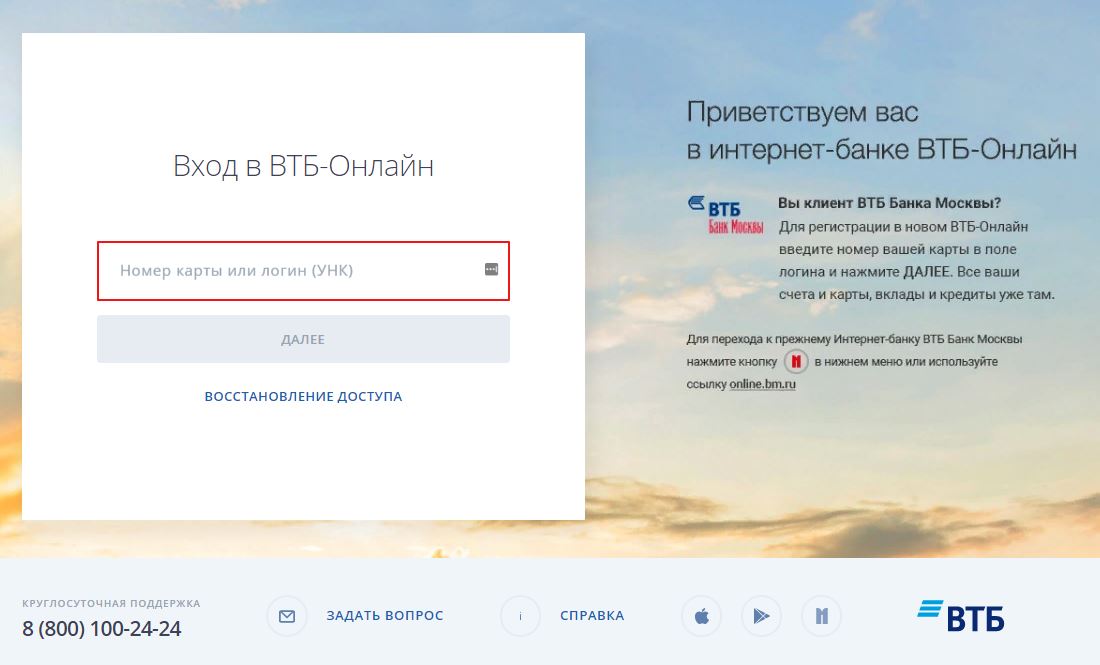Screen dimensions: 1100x665
Task: Click heading Вход в ВТБ-Онлайн
Action: 303,166
